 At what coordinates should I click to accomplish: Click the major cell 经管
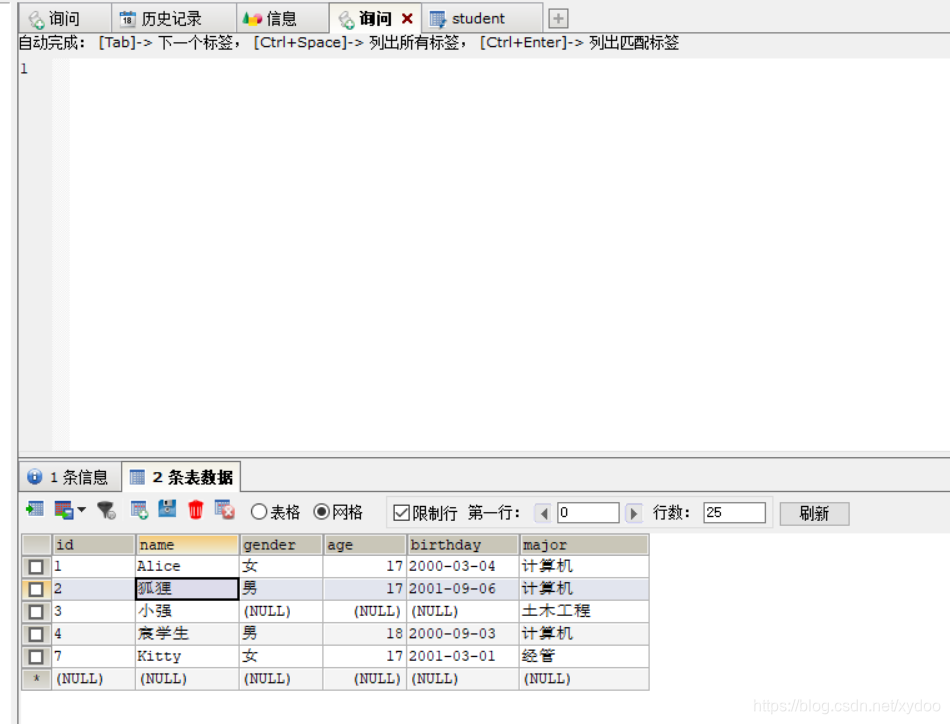pos(584,656)
